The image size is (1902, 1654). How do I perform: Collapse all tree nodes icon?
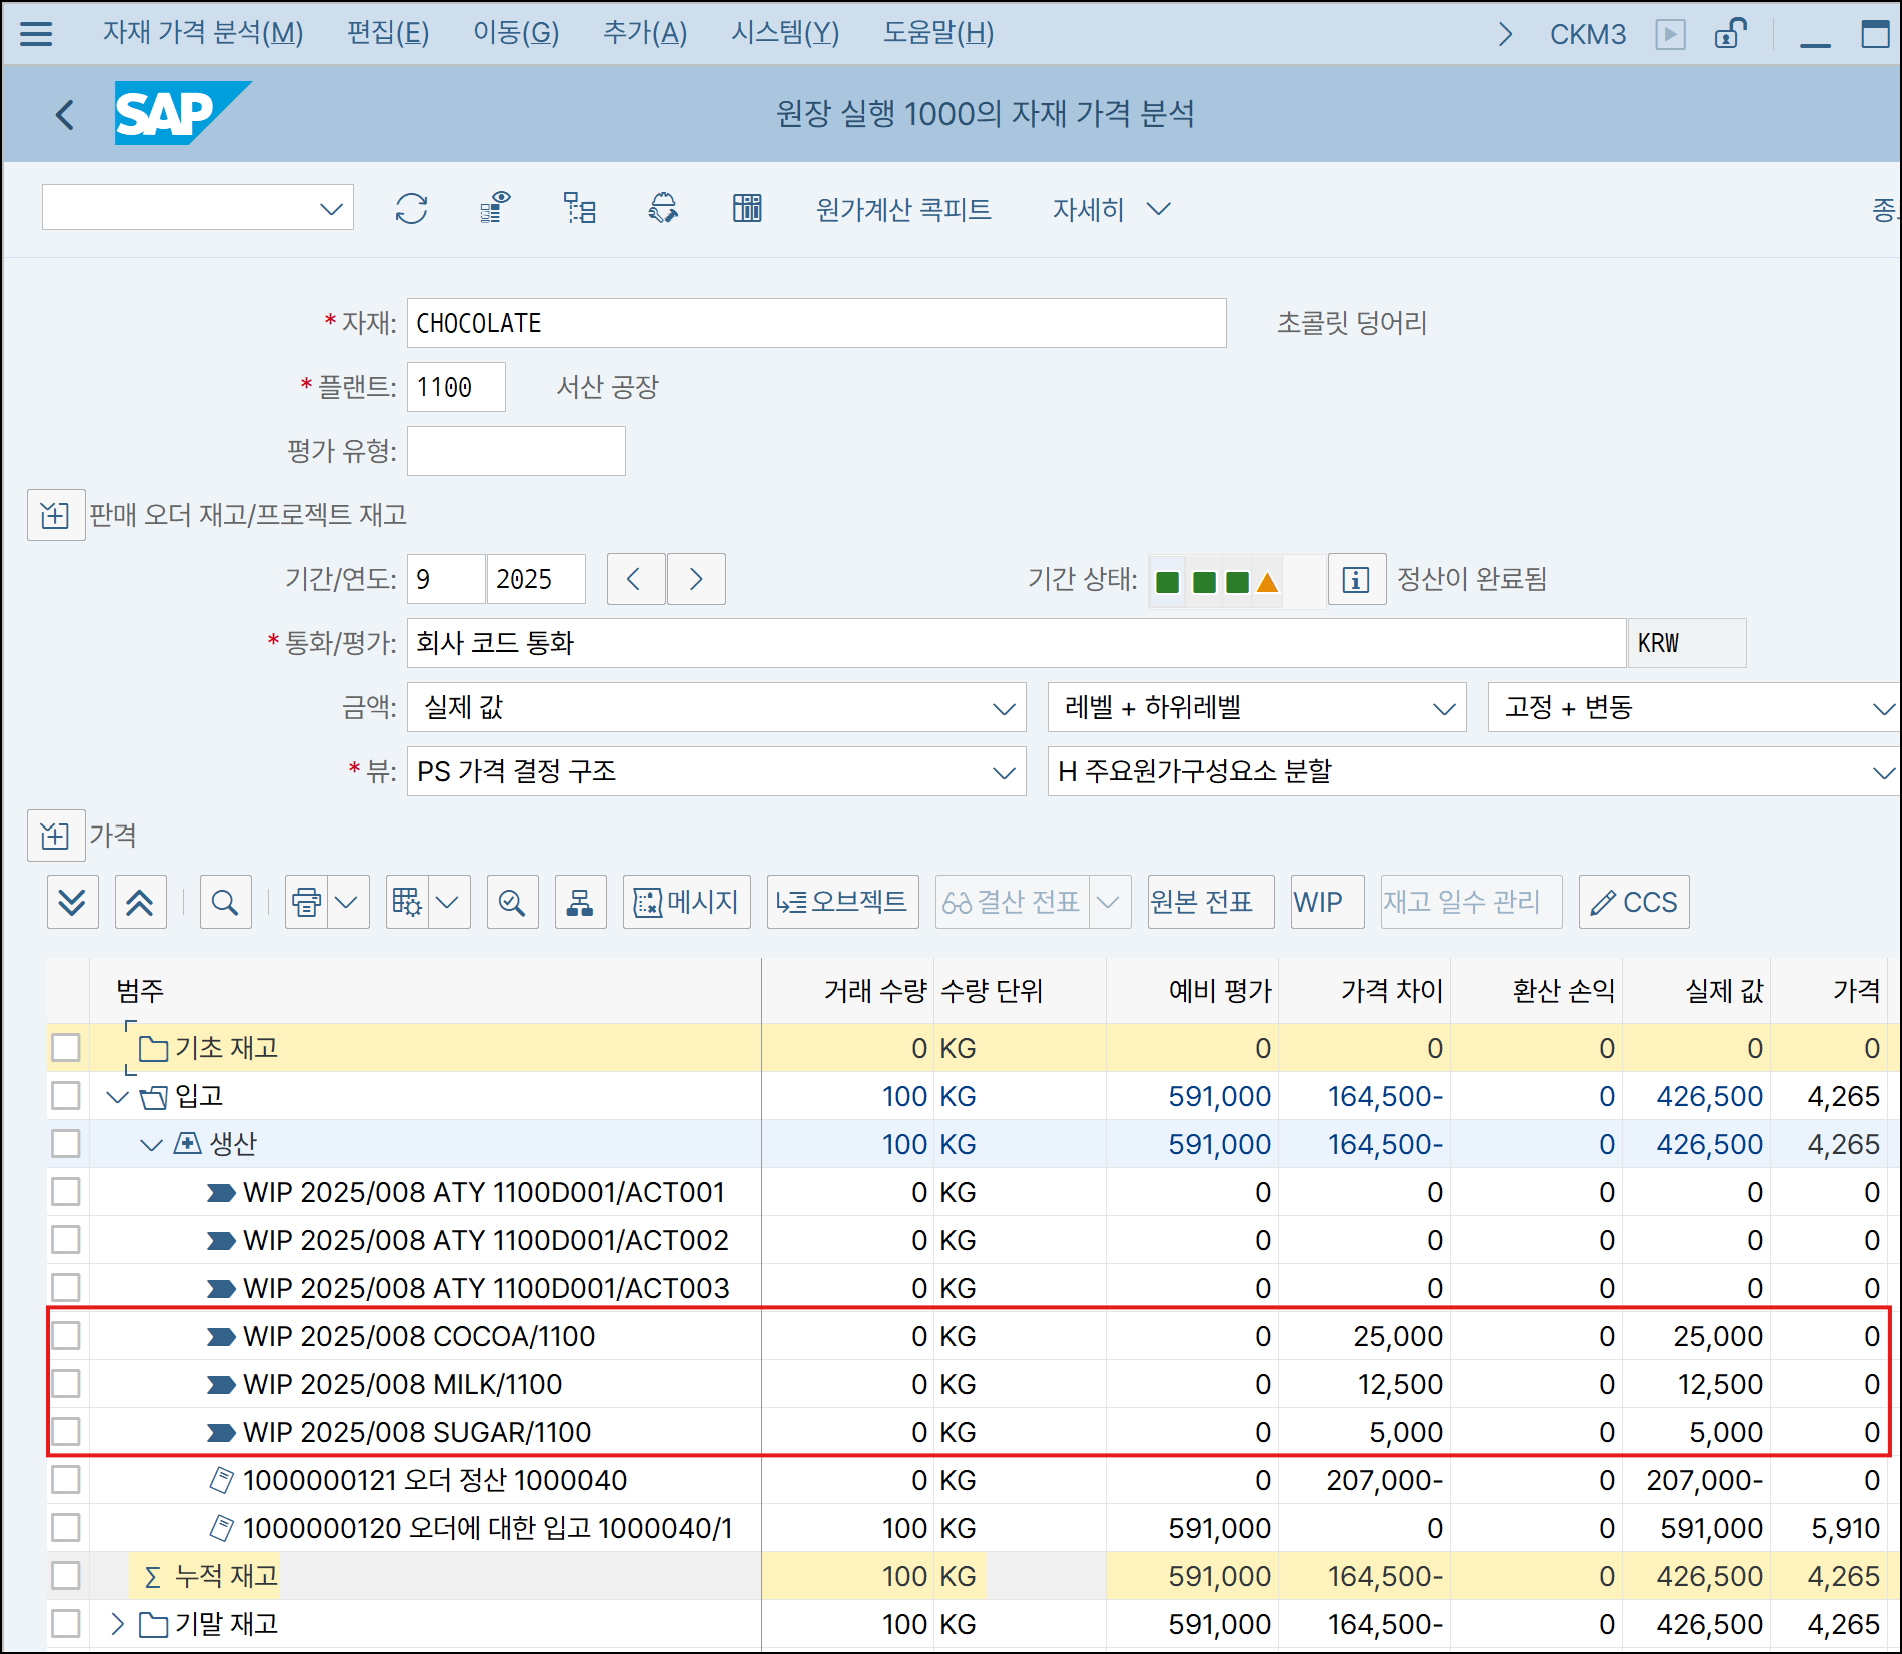tap(140, 902)
